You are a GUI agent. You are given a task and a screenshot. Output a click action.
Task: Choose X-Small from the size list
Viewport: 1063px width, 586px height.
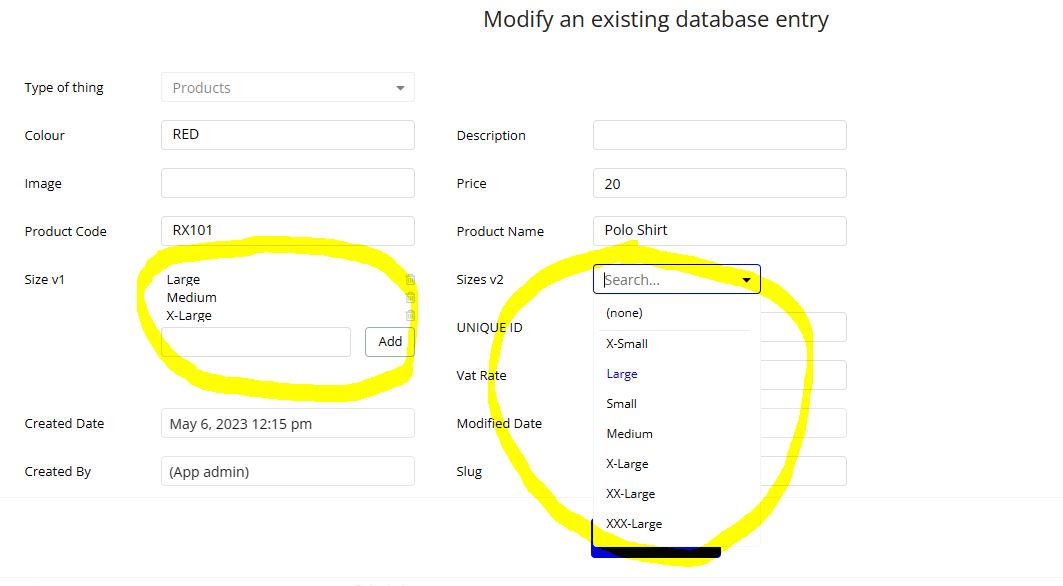627,344
